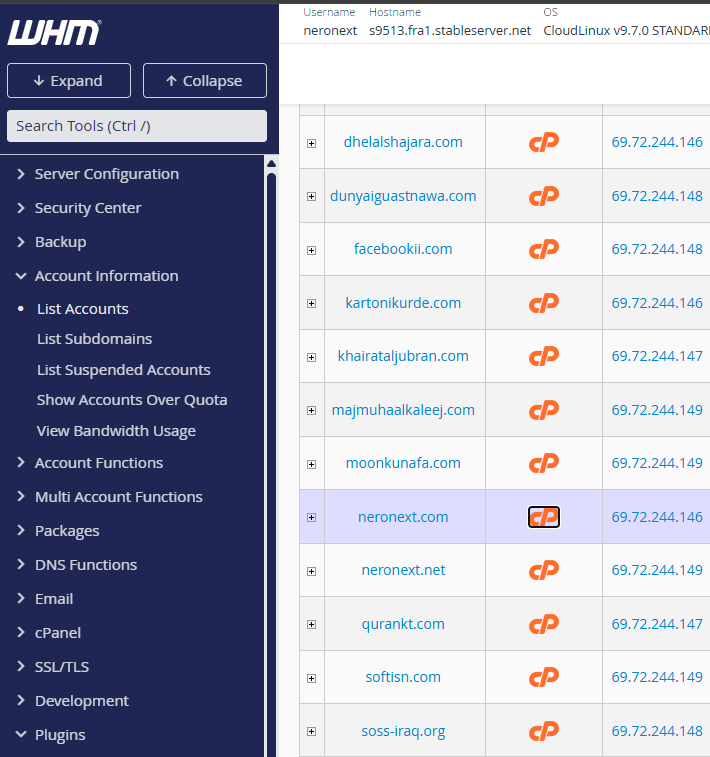This screenshot has height=757, width=710.
Task: Open cPanel for dhelalshajara.com account
Action: point(543,142)
